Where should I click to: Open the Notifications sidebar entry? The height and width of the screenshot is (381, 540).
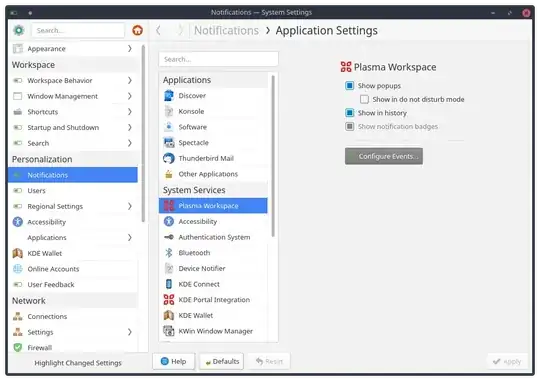coord(73,175)
